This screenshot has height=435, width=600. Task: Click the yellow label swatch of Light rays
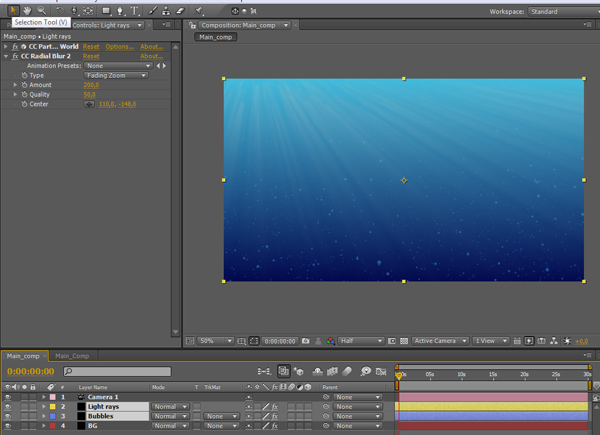point(53,406)
